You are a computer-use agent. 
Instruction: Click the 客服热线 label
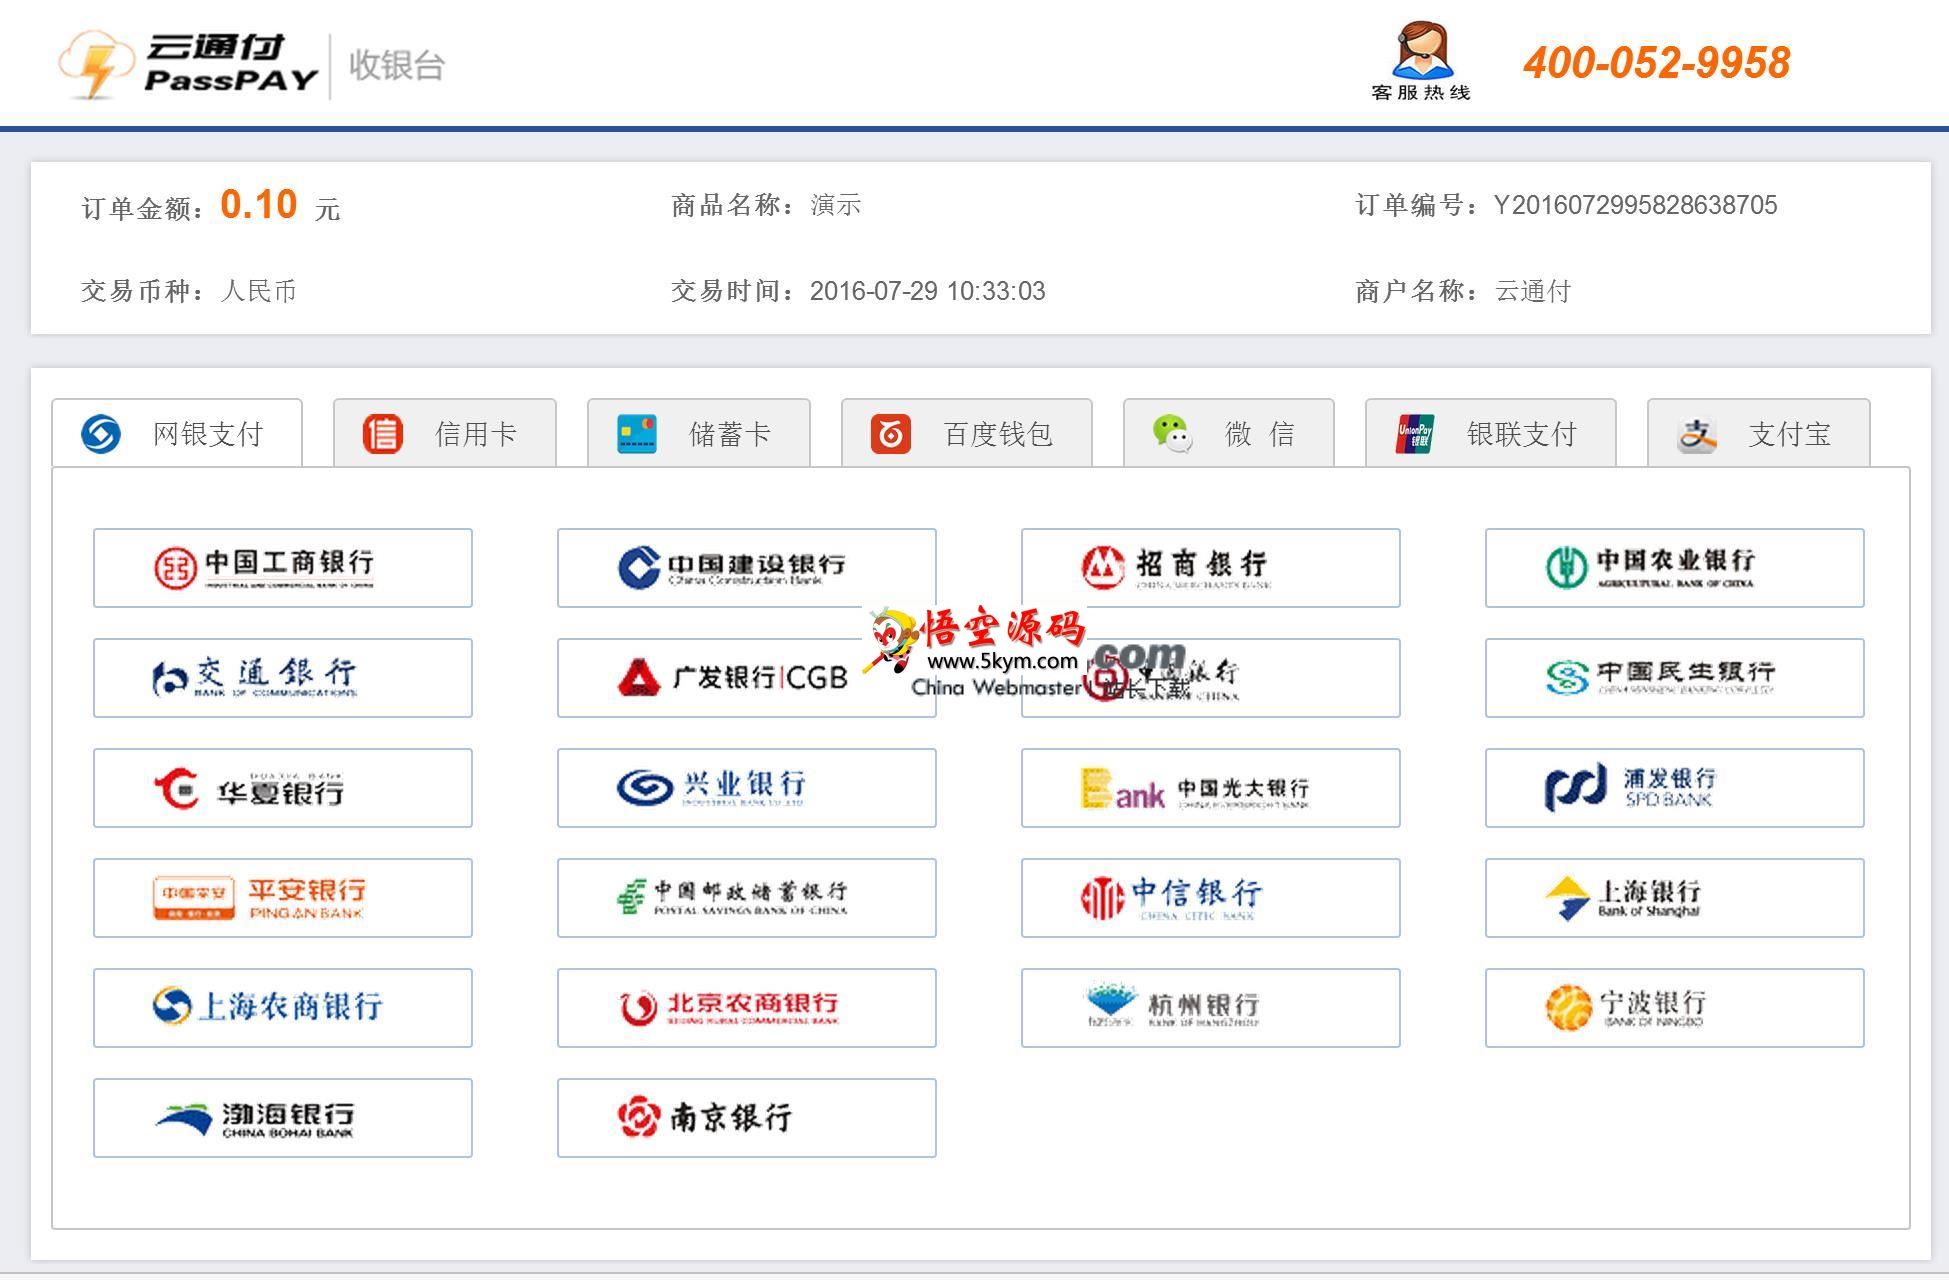pos(1421,92)
